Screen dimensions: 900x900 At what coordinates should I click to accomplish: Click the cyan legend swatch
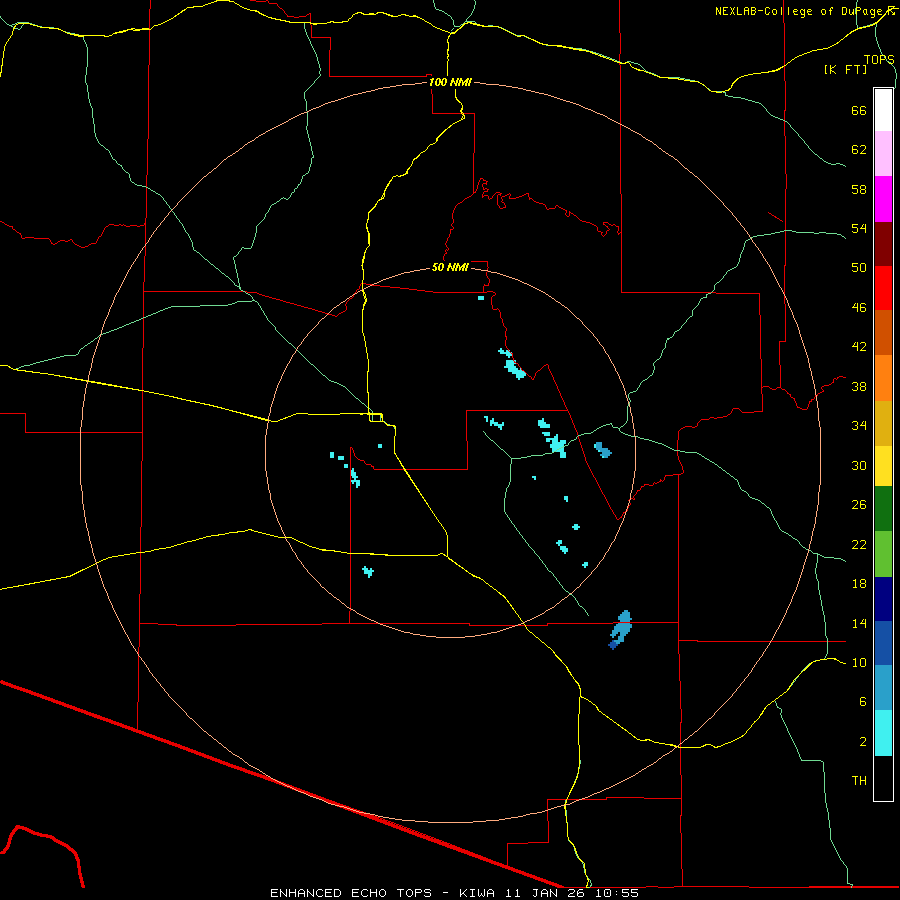(883, 733)
